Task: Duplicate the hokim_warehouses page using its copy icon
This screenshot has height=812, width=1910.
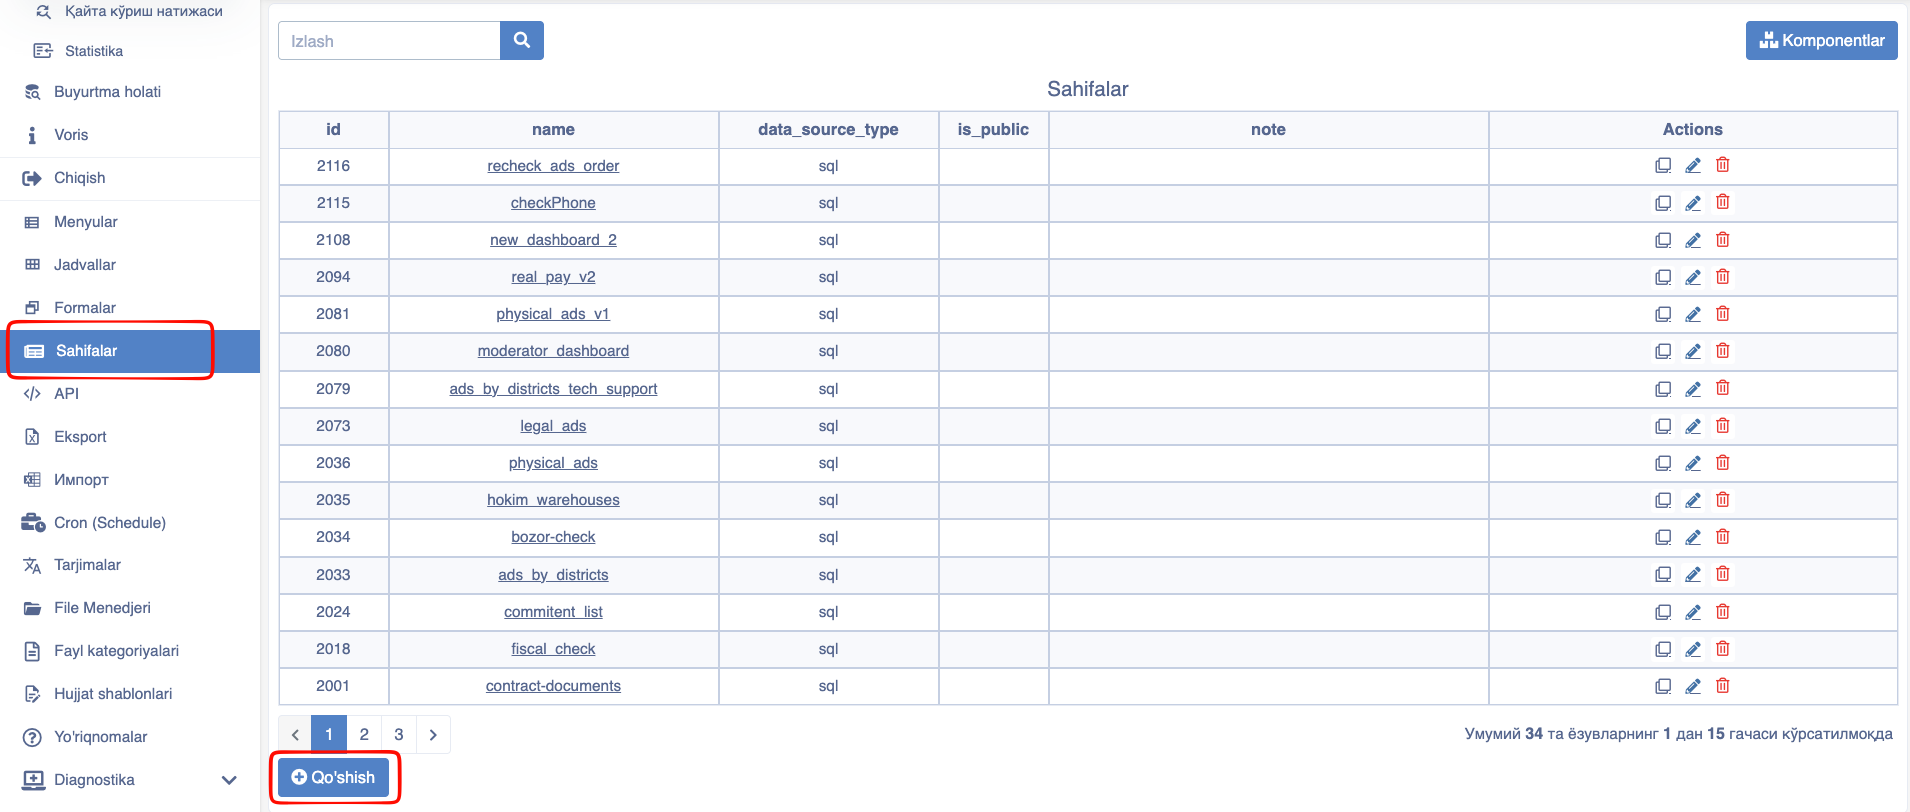Action: 1663,500
